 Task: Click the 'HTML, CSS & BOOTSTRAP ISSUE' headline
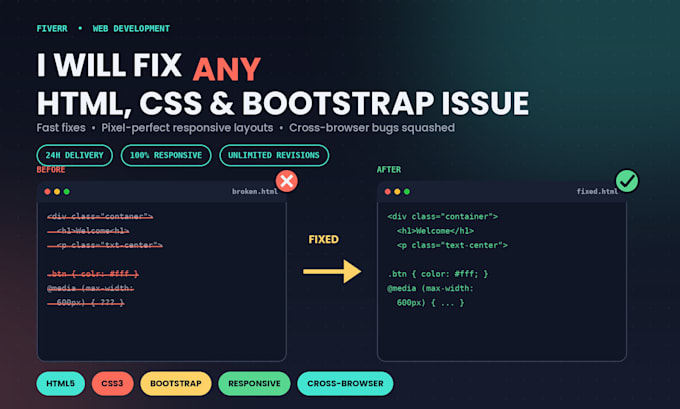[283, 104]
